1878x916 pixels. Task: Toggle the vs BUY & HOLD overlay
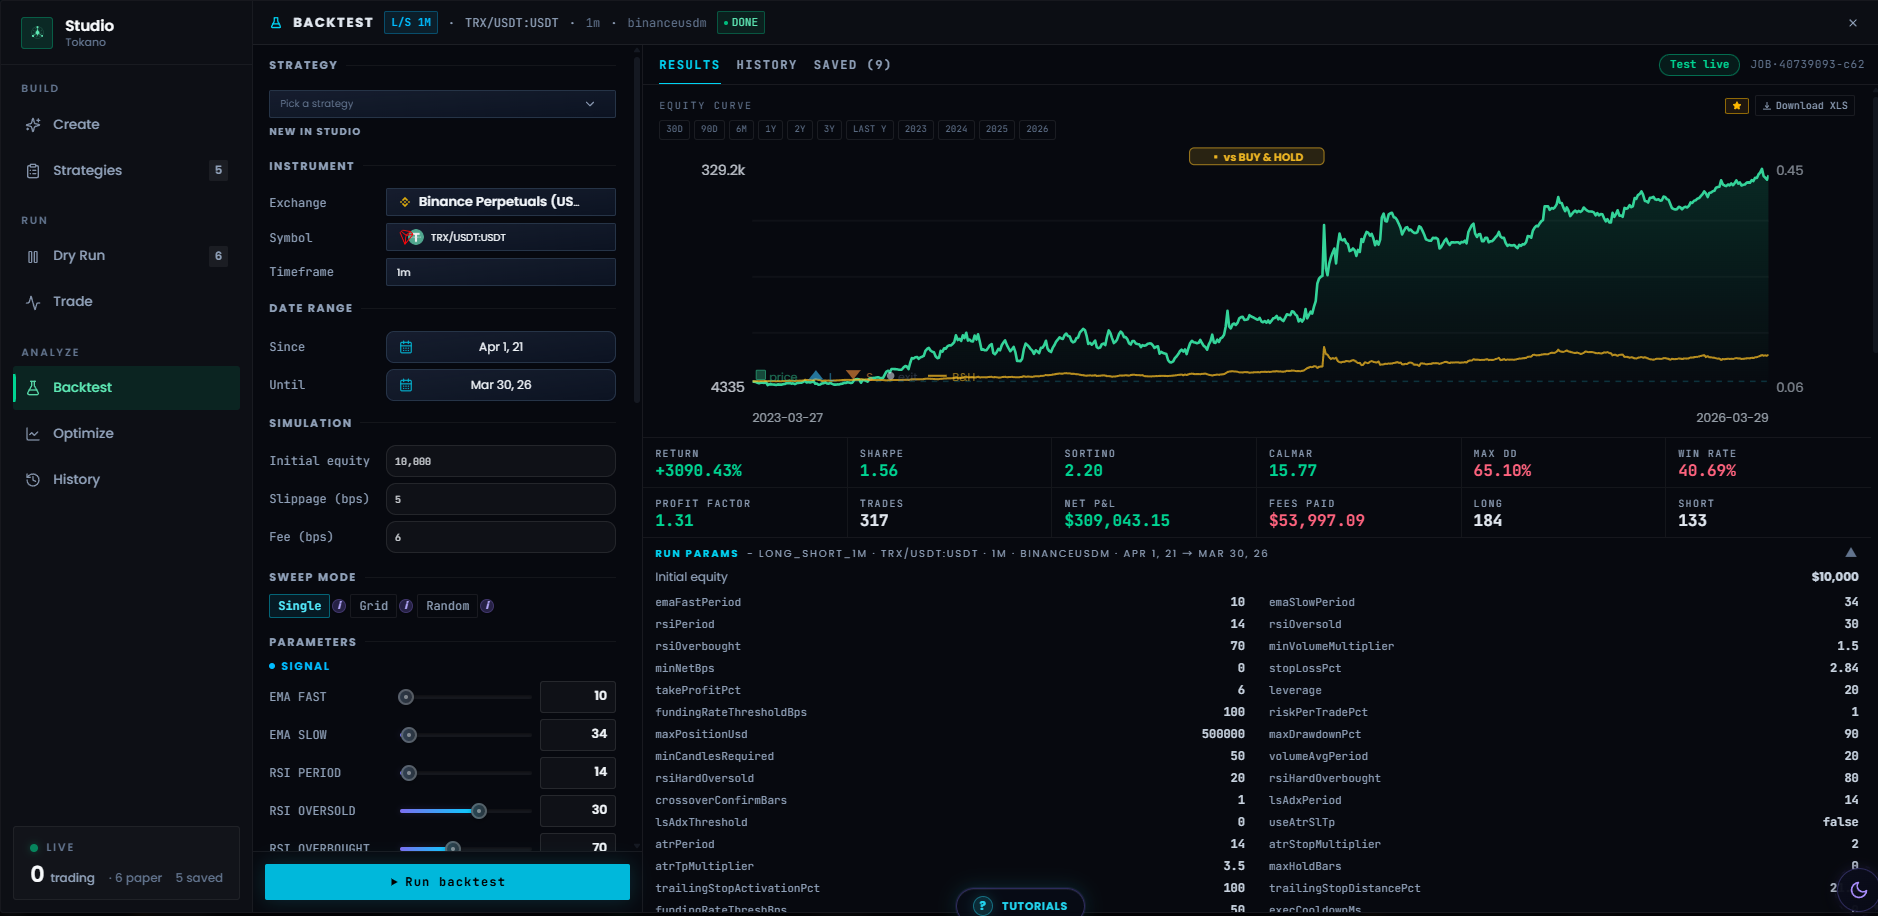(x=1256, y=157)
